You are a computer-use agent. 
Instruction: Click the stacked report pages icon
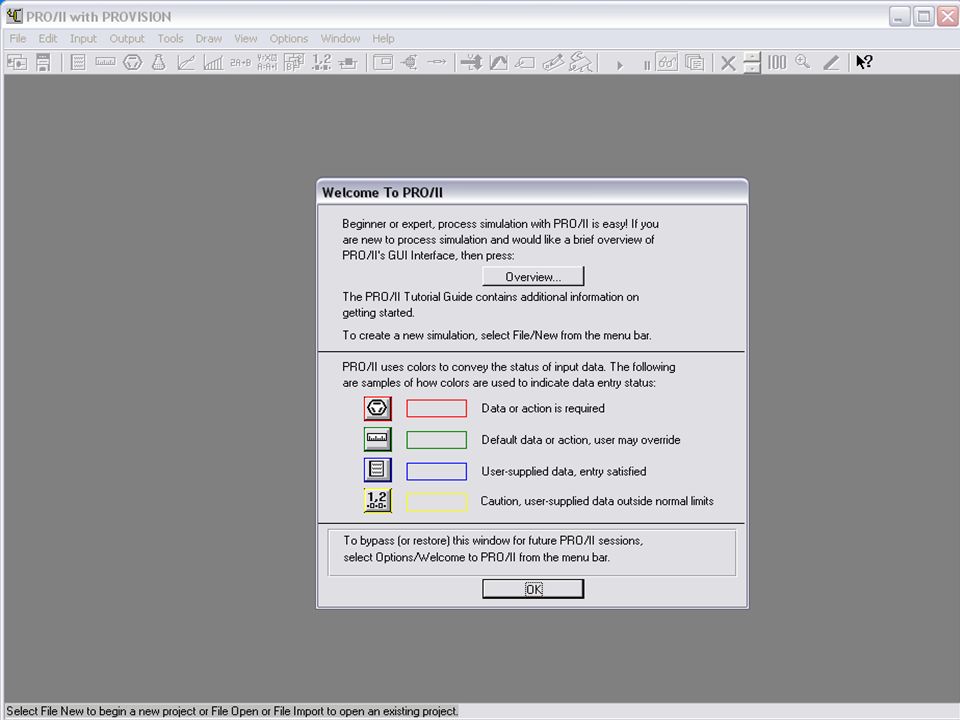[694, 62]
